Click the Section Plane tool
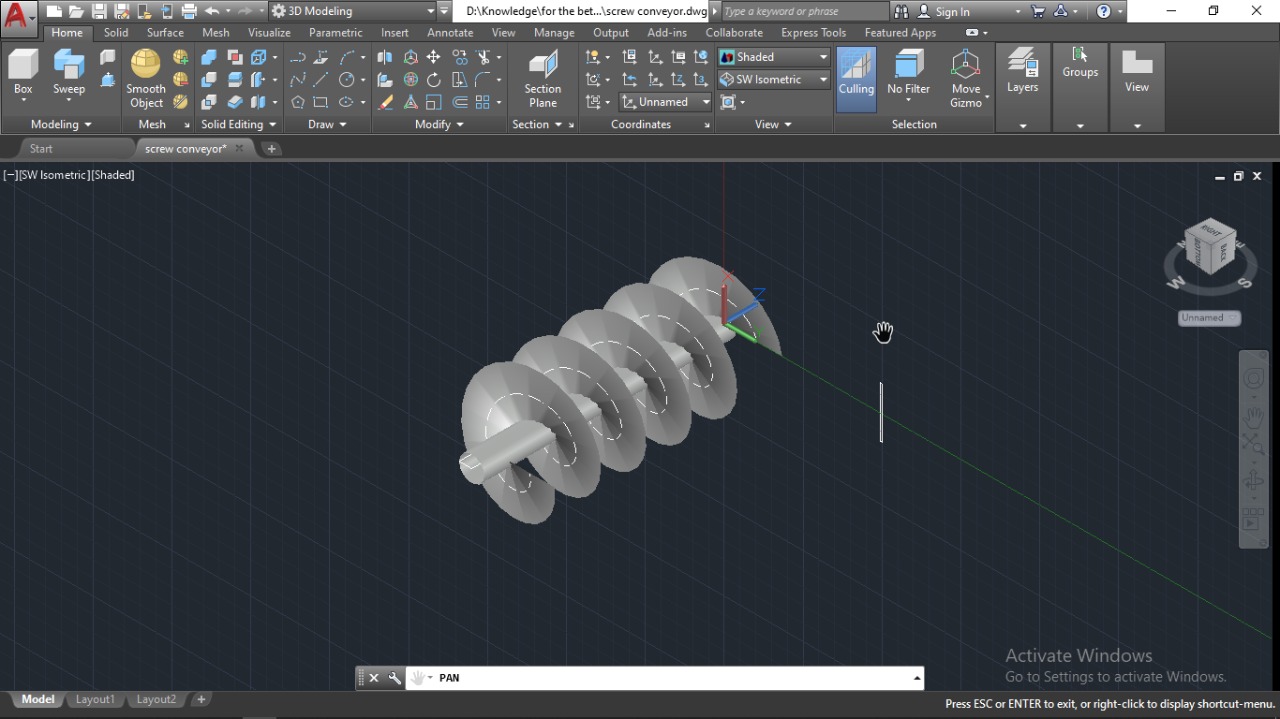 pyautogui.click(x=543, y=79)
